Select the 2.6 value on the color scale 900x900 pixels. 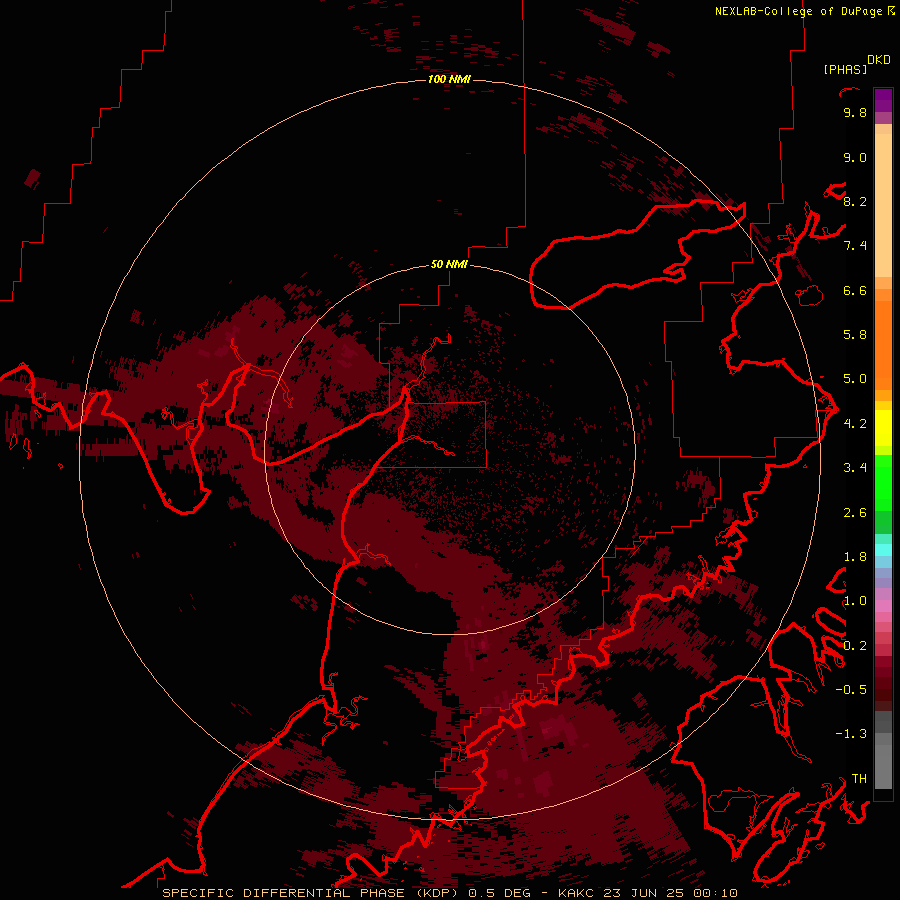[855, 513]
